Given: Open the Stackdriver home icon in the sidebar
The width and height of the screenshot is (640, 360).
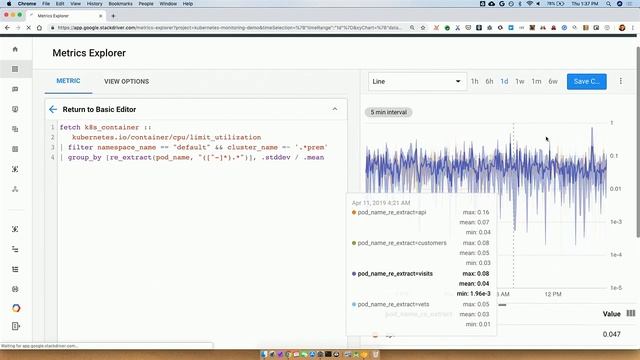Looking at the screenshot, I should pos(15,49).
